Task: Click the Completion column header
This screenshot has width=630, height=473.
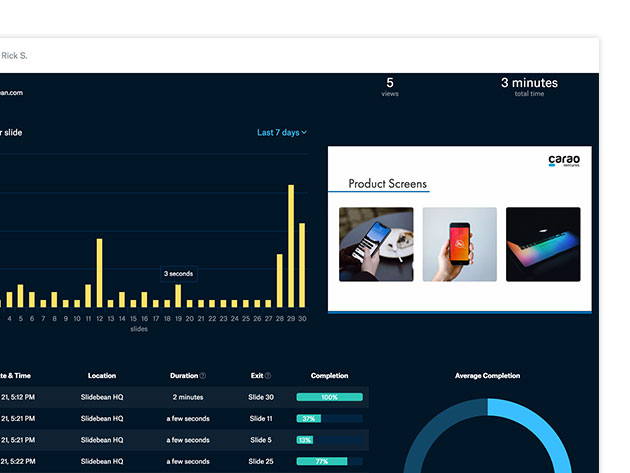Action: [329, 375]
